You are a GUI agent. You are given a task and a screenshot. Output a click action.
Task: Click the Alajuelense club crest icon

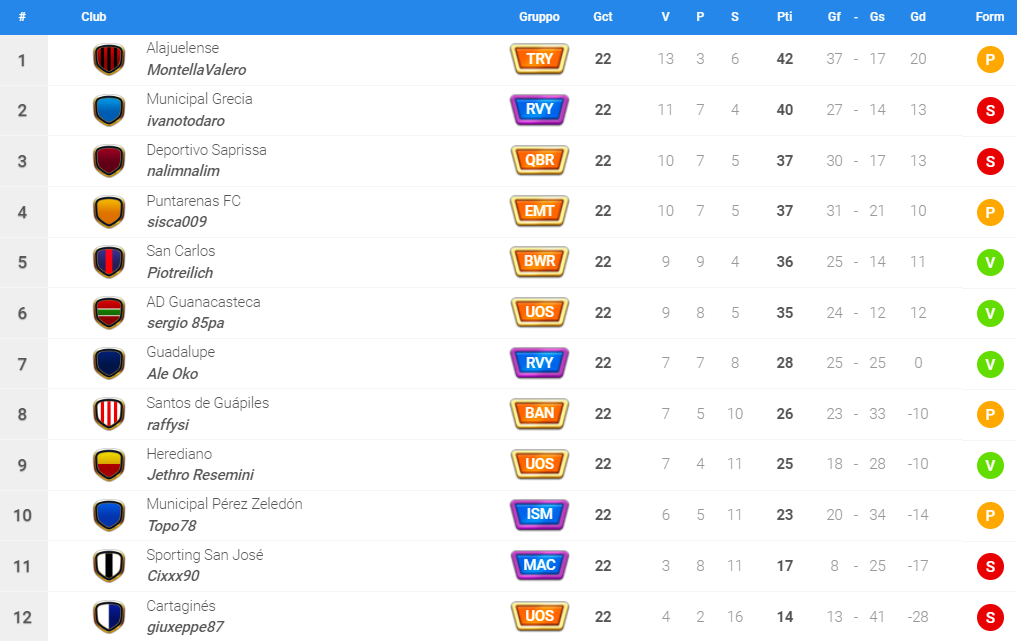tap(109, 60)
